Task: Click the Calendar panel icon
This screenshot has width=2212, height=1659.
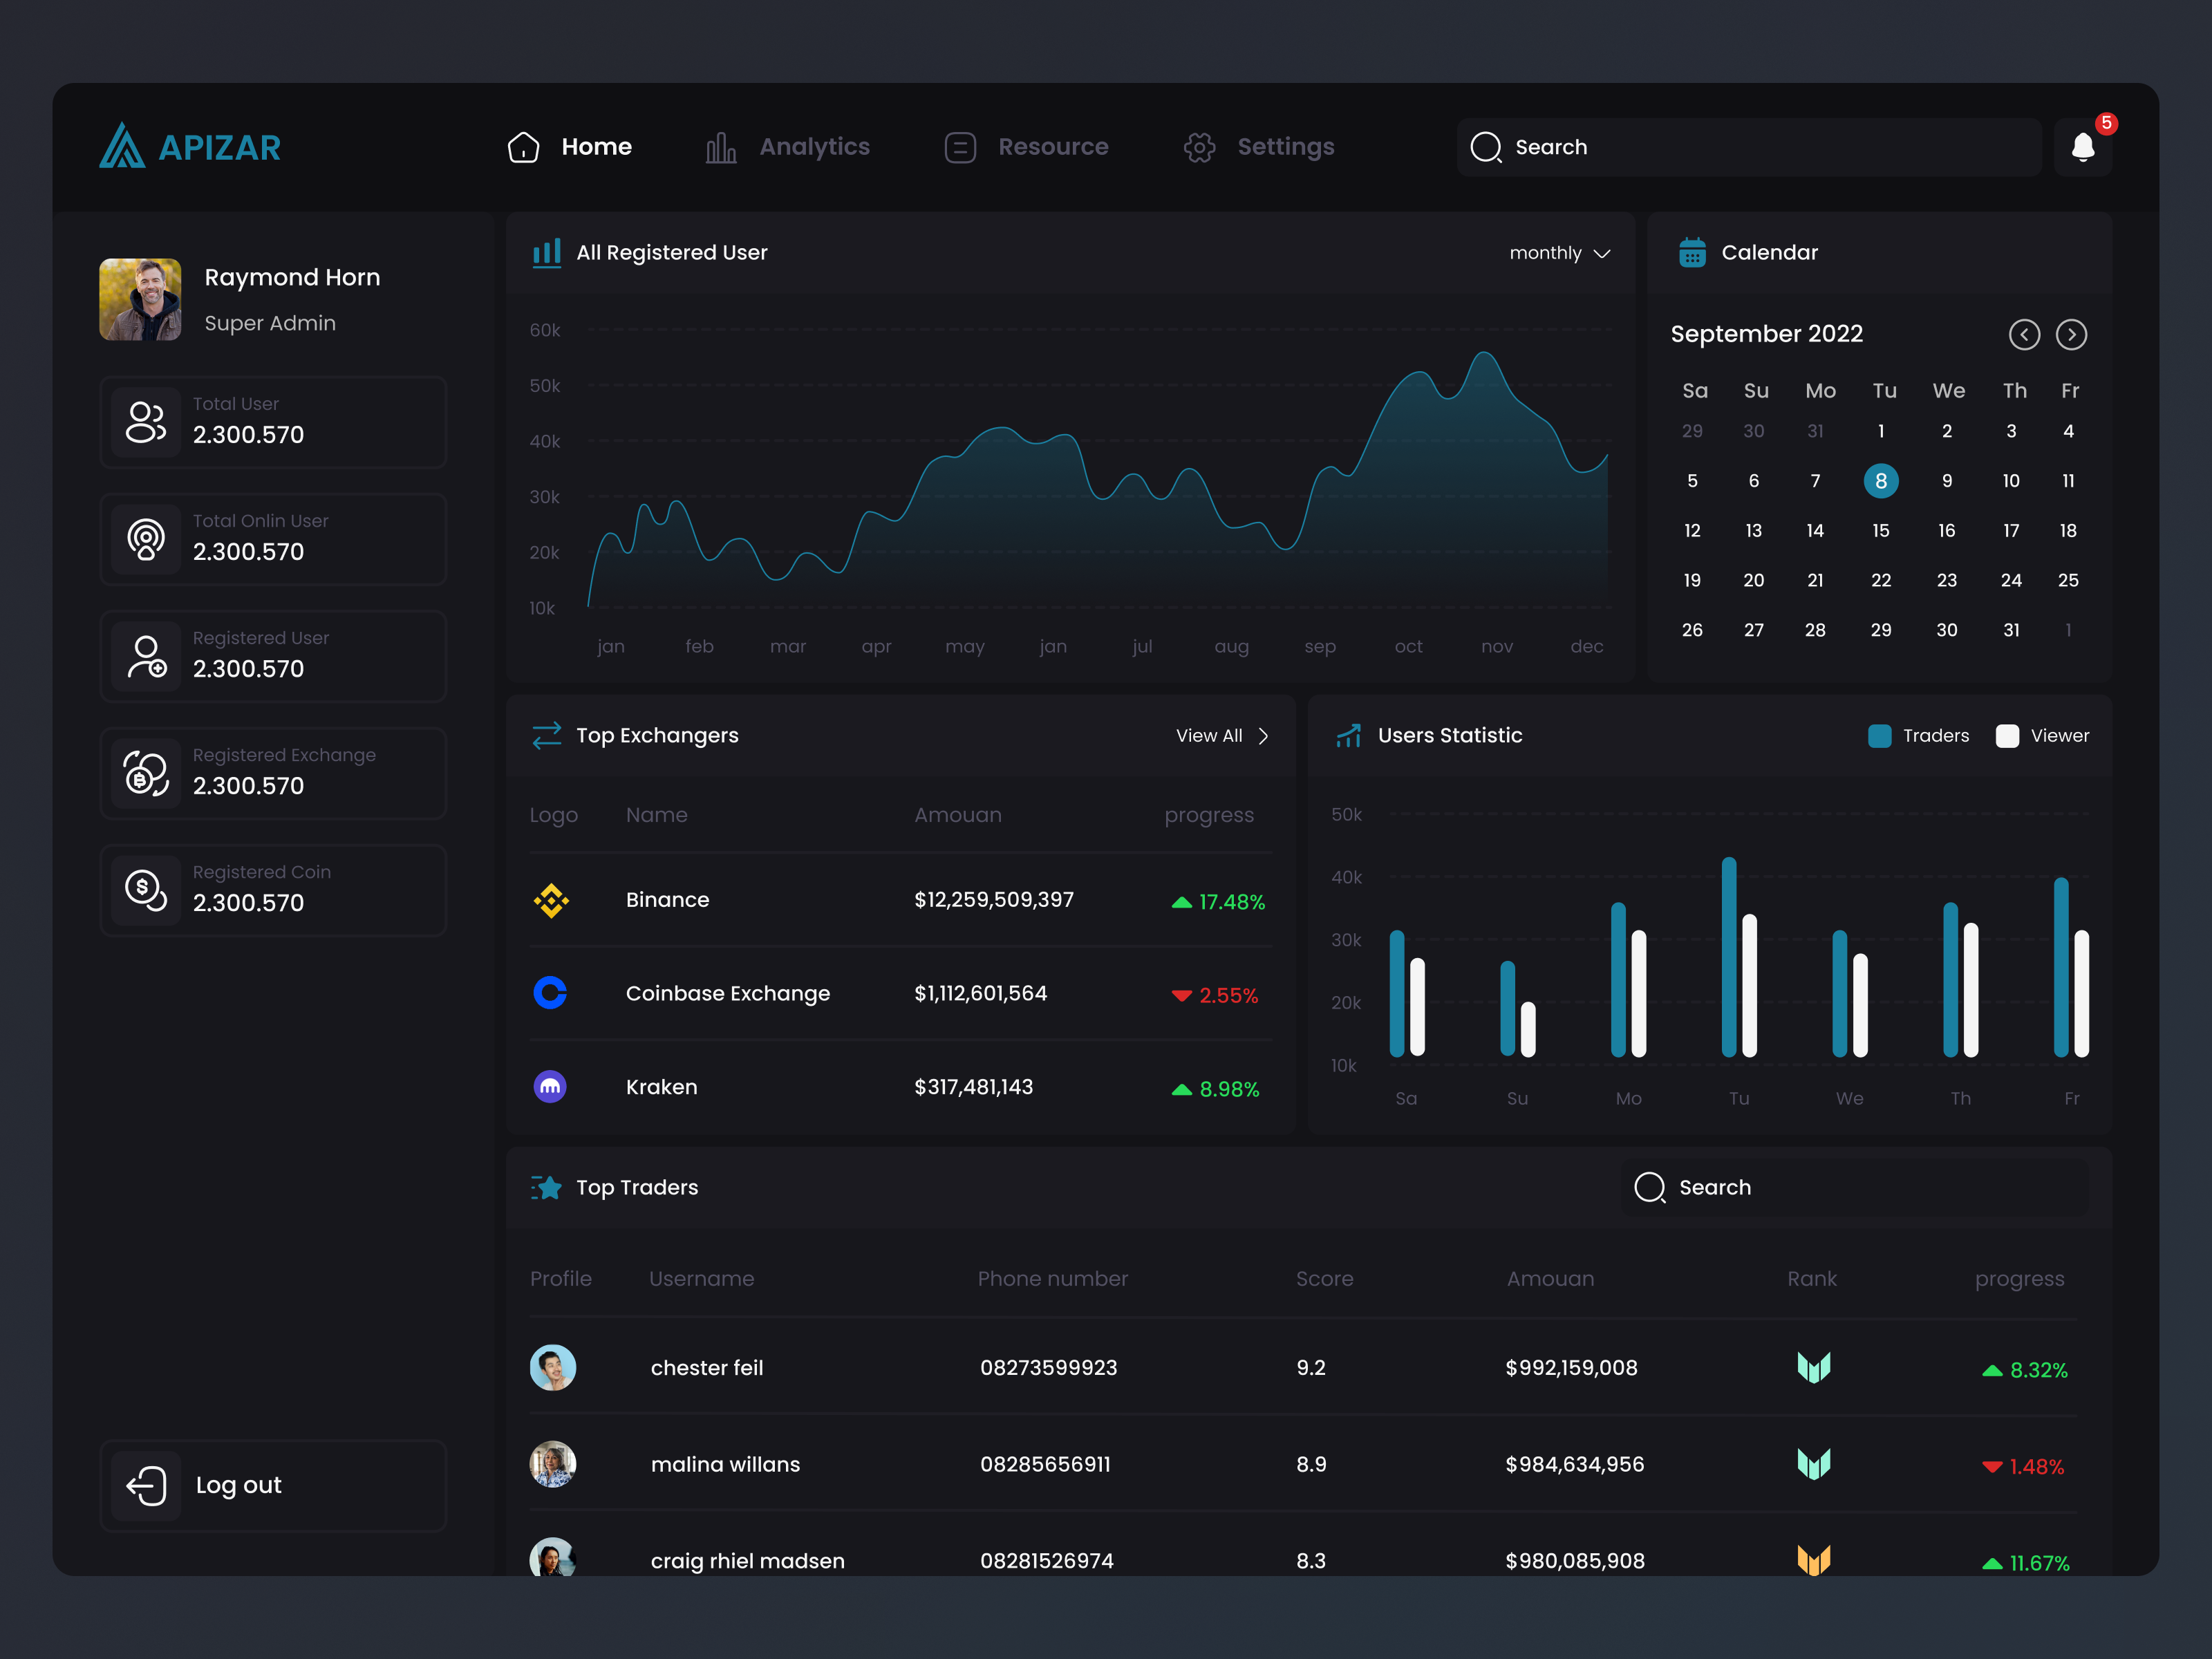Action: (x=1692, y=253)
